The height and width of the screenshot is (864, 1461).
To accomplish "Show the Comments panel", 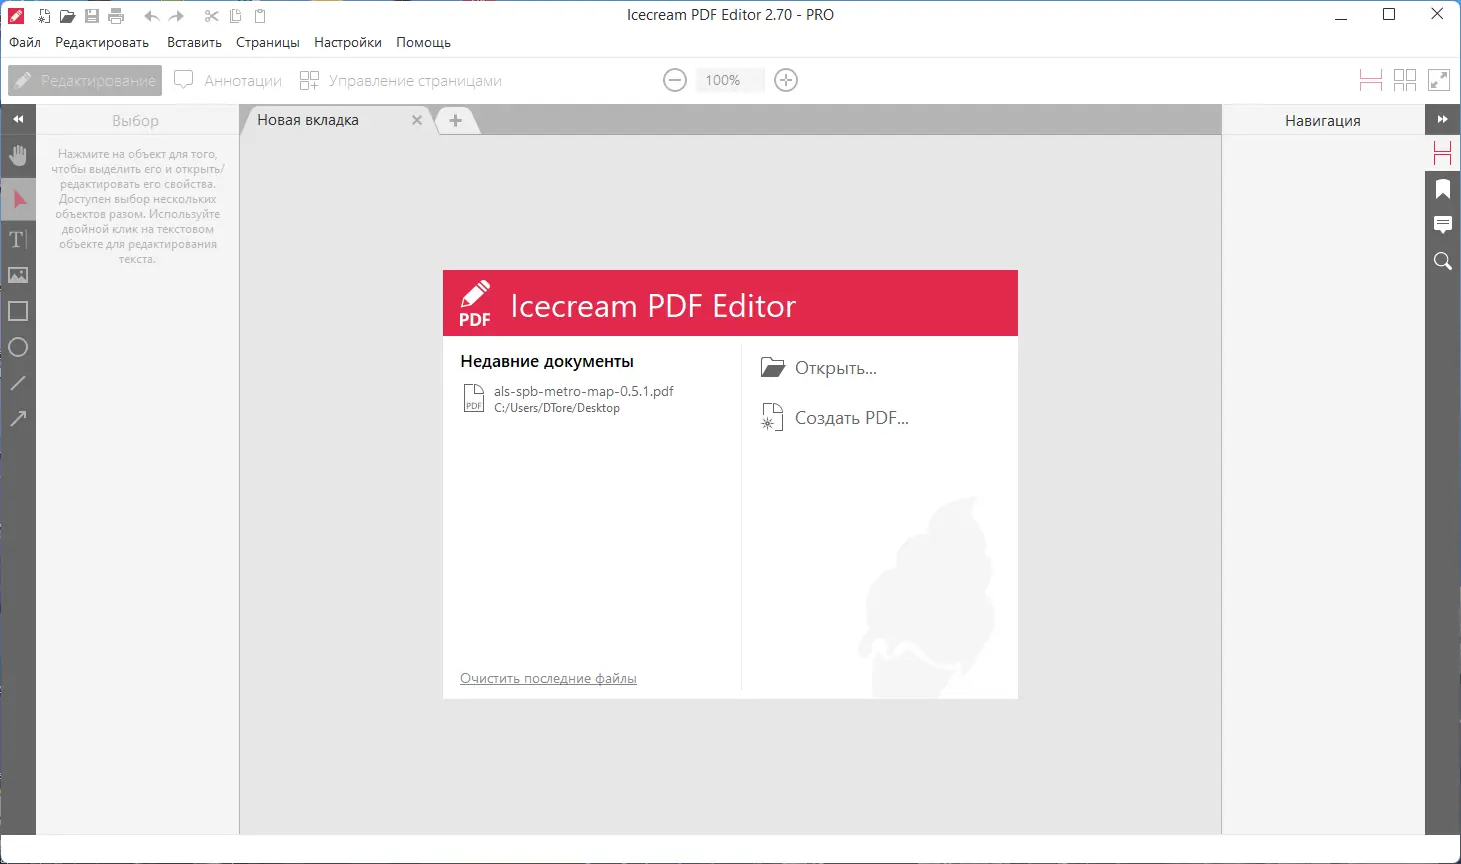I will point(1442,225).
